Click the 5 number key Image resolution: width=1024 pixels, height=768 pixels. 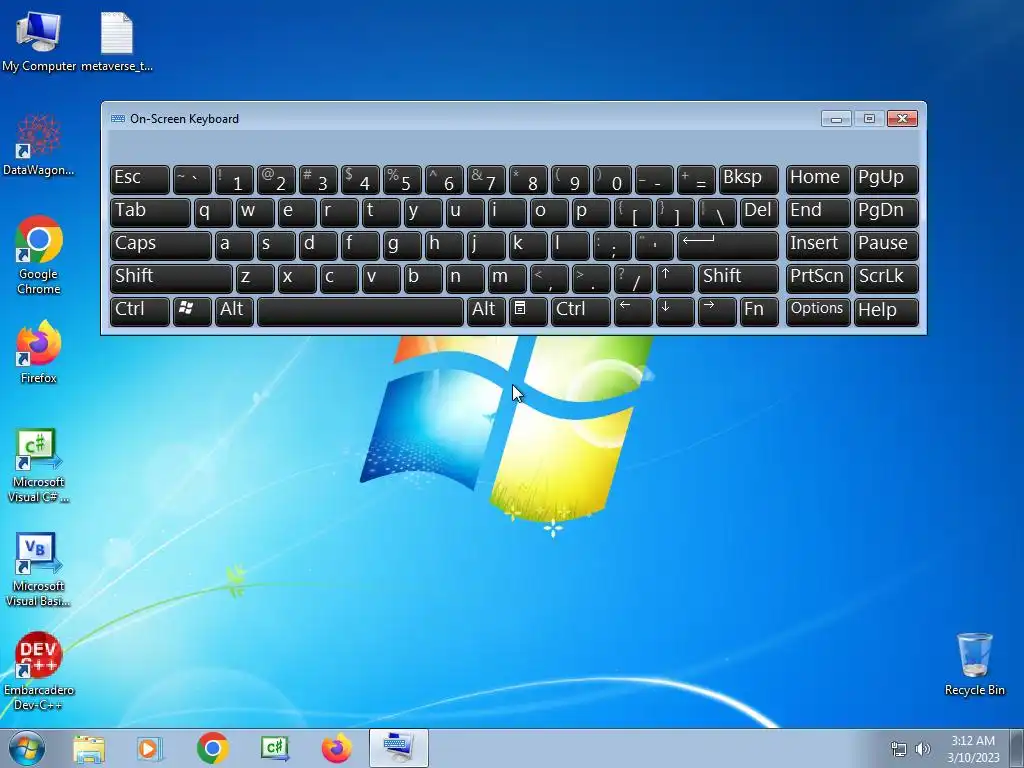click(x=402, y=180)
